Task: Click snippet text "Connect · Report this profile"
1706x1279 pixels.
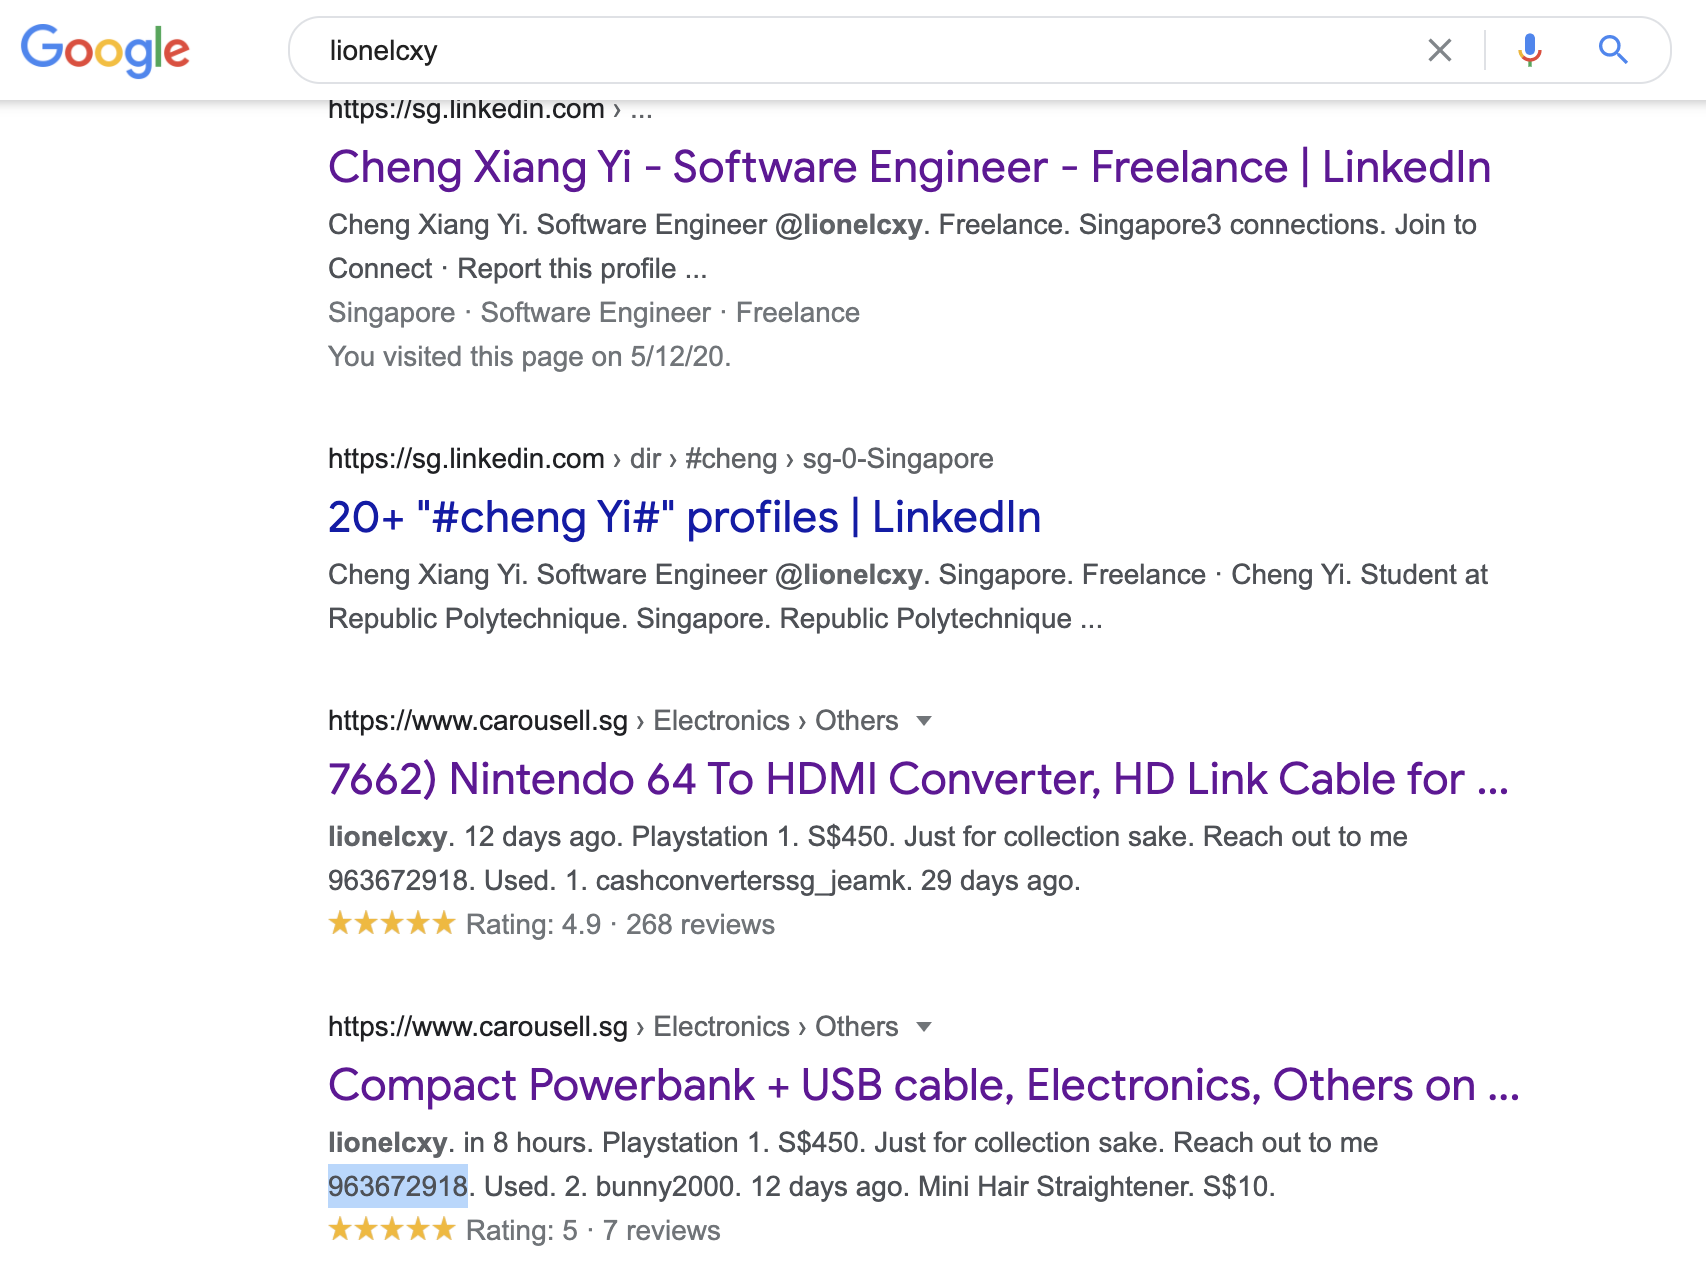Action: 502,269
